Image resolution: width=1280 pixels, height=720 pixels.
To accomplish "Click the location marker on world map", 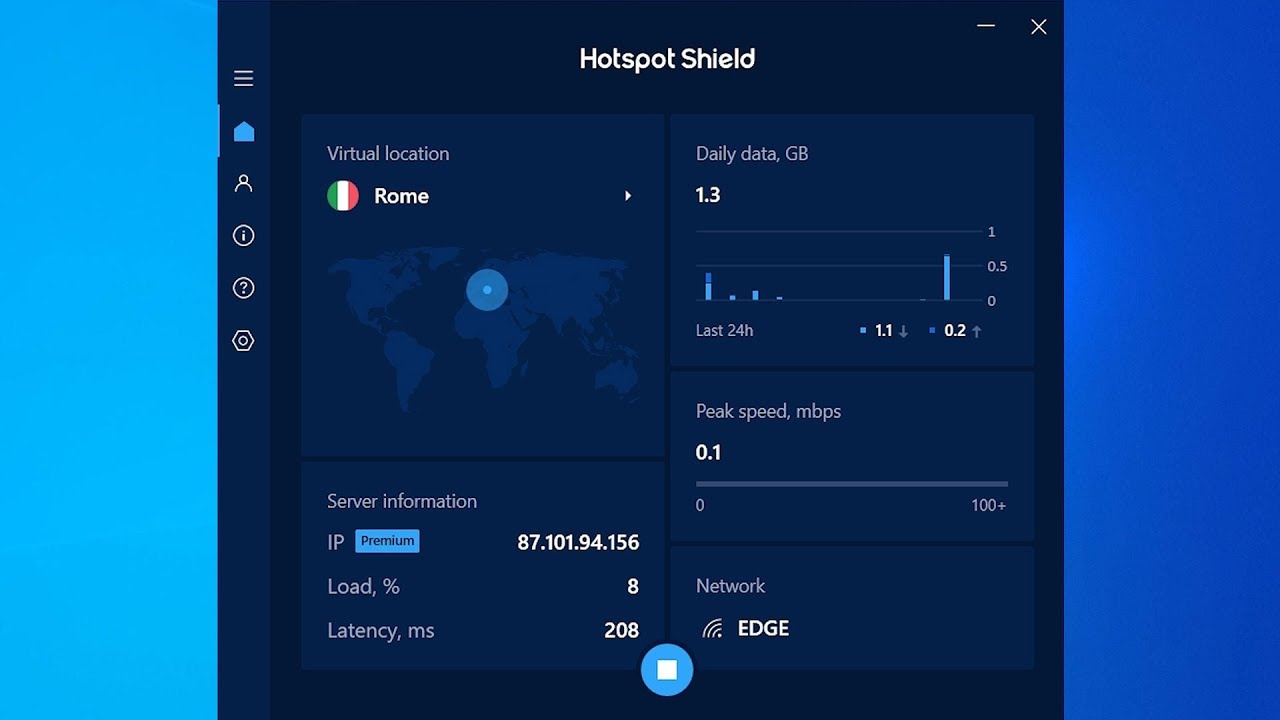I will click(487, 290).
